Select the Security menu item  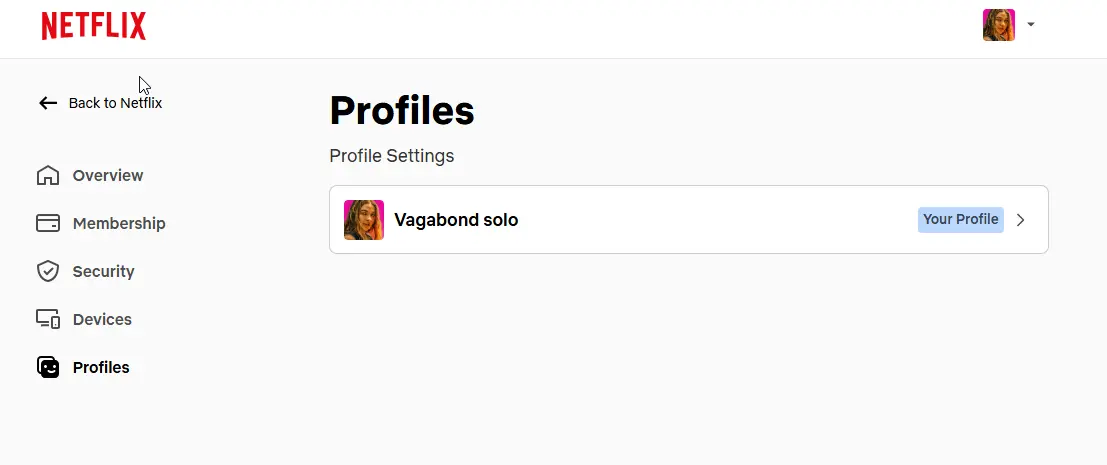click(104, 271)
